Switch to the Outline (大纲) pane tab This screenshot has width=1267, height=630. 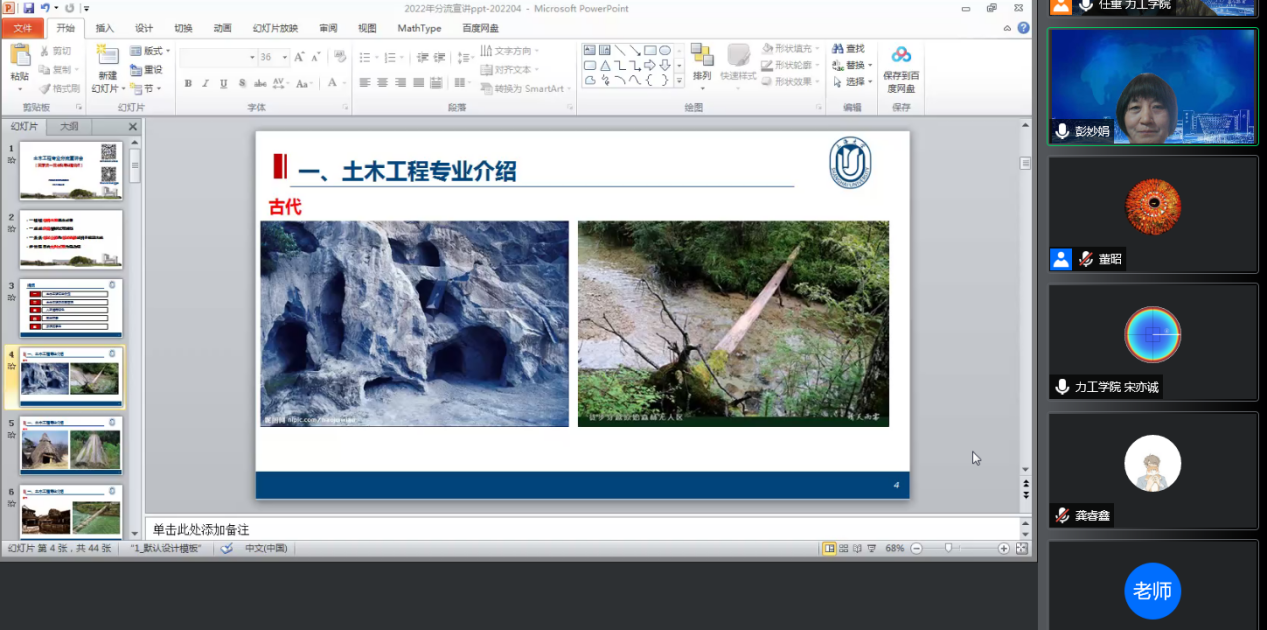pyautogui.click(x=69, y=127)
